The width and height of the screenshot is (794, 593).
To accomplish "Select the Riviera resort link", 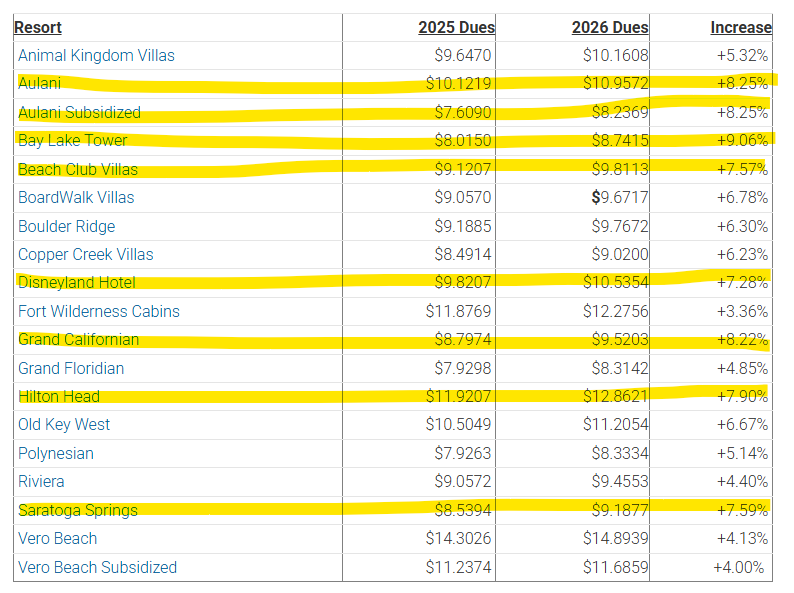I will click(41, 482).
